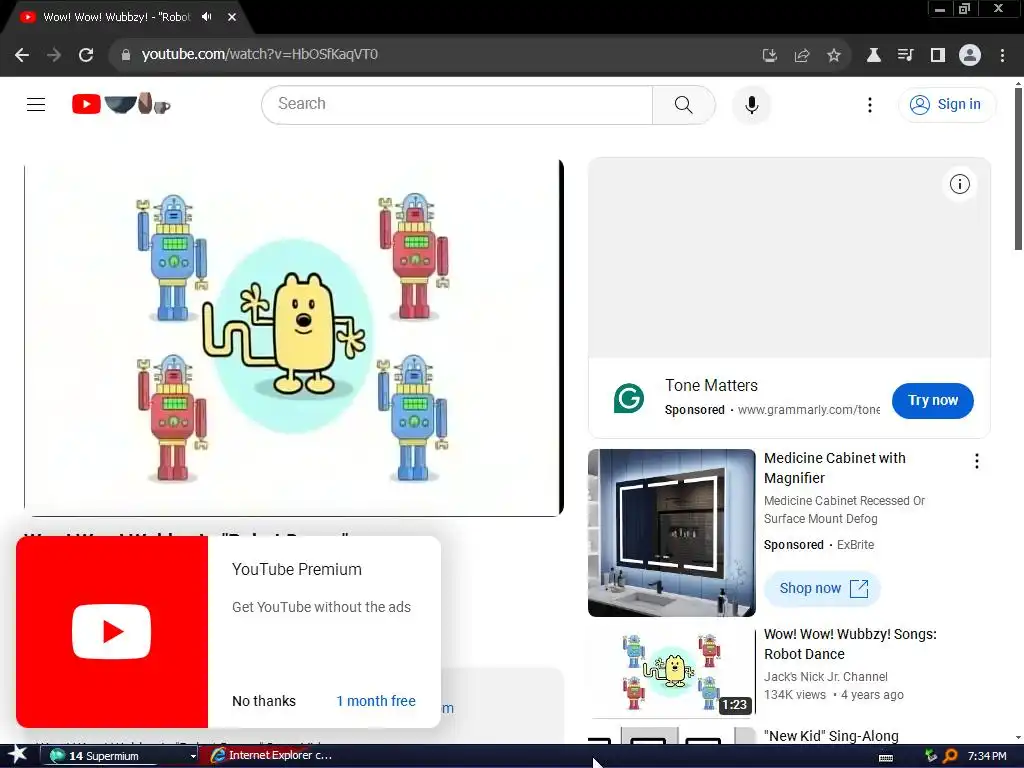Click the YouTube Search field
This screenshot has height=768, width=1024.
[457, 104]
